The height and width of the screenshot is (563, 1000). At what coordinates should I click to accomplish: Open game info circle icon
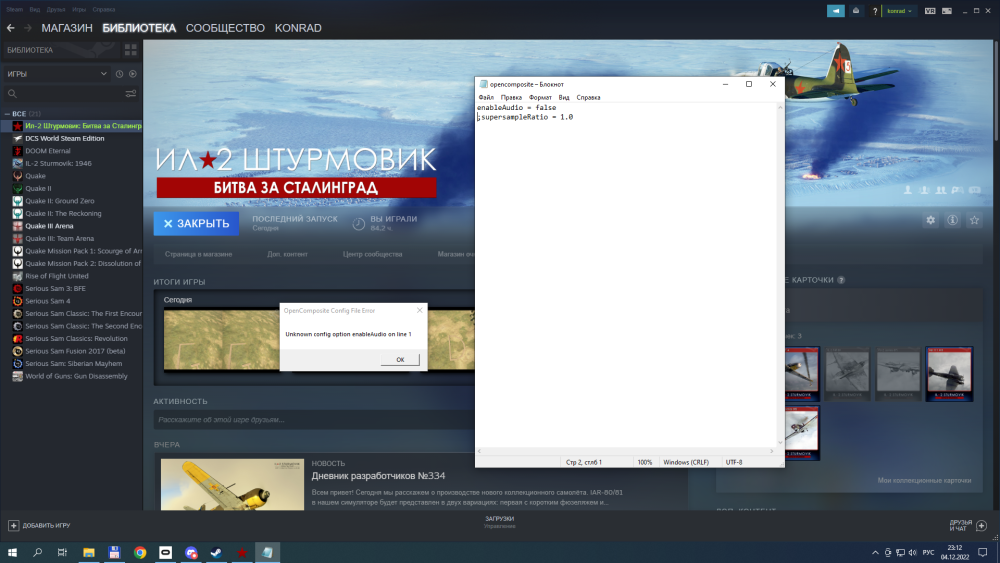952,220
